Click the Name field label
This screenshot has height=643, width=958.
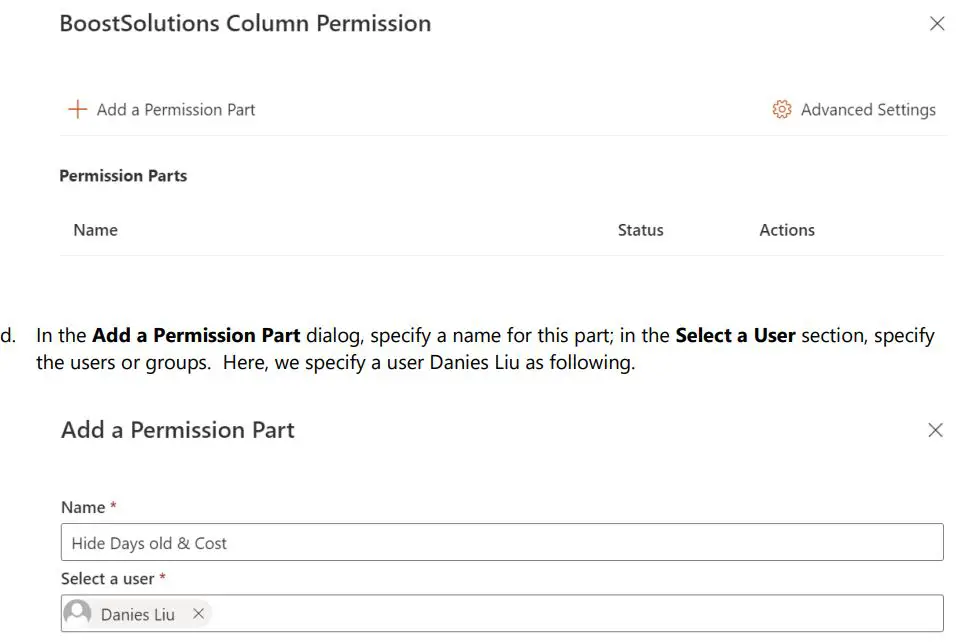(88, 507)
